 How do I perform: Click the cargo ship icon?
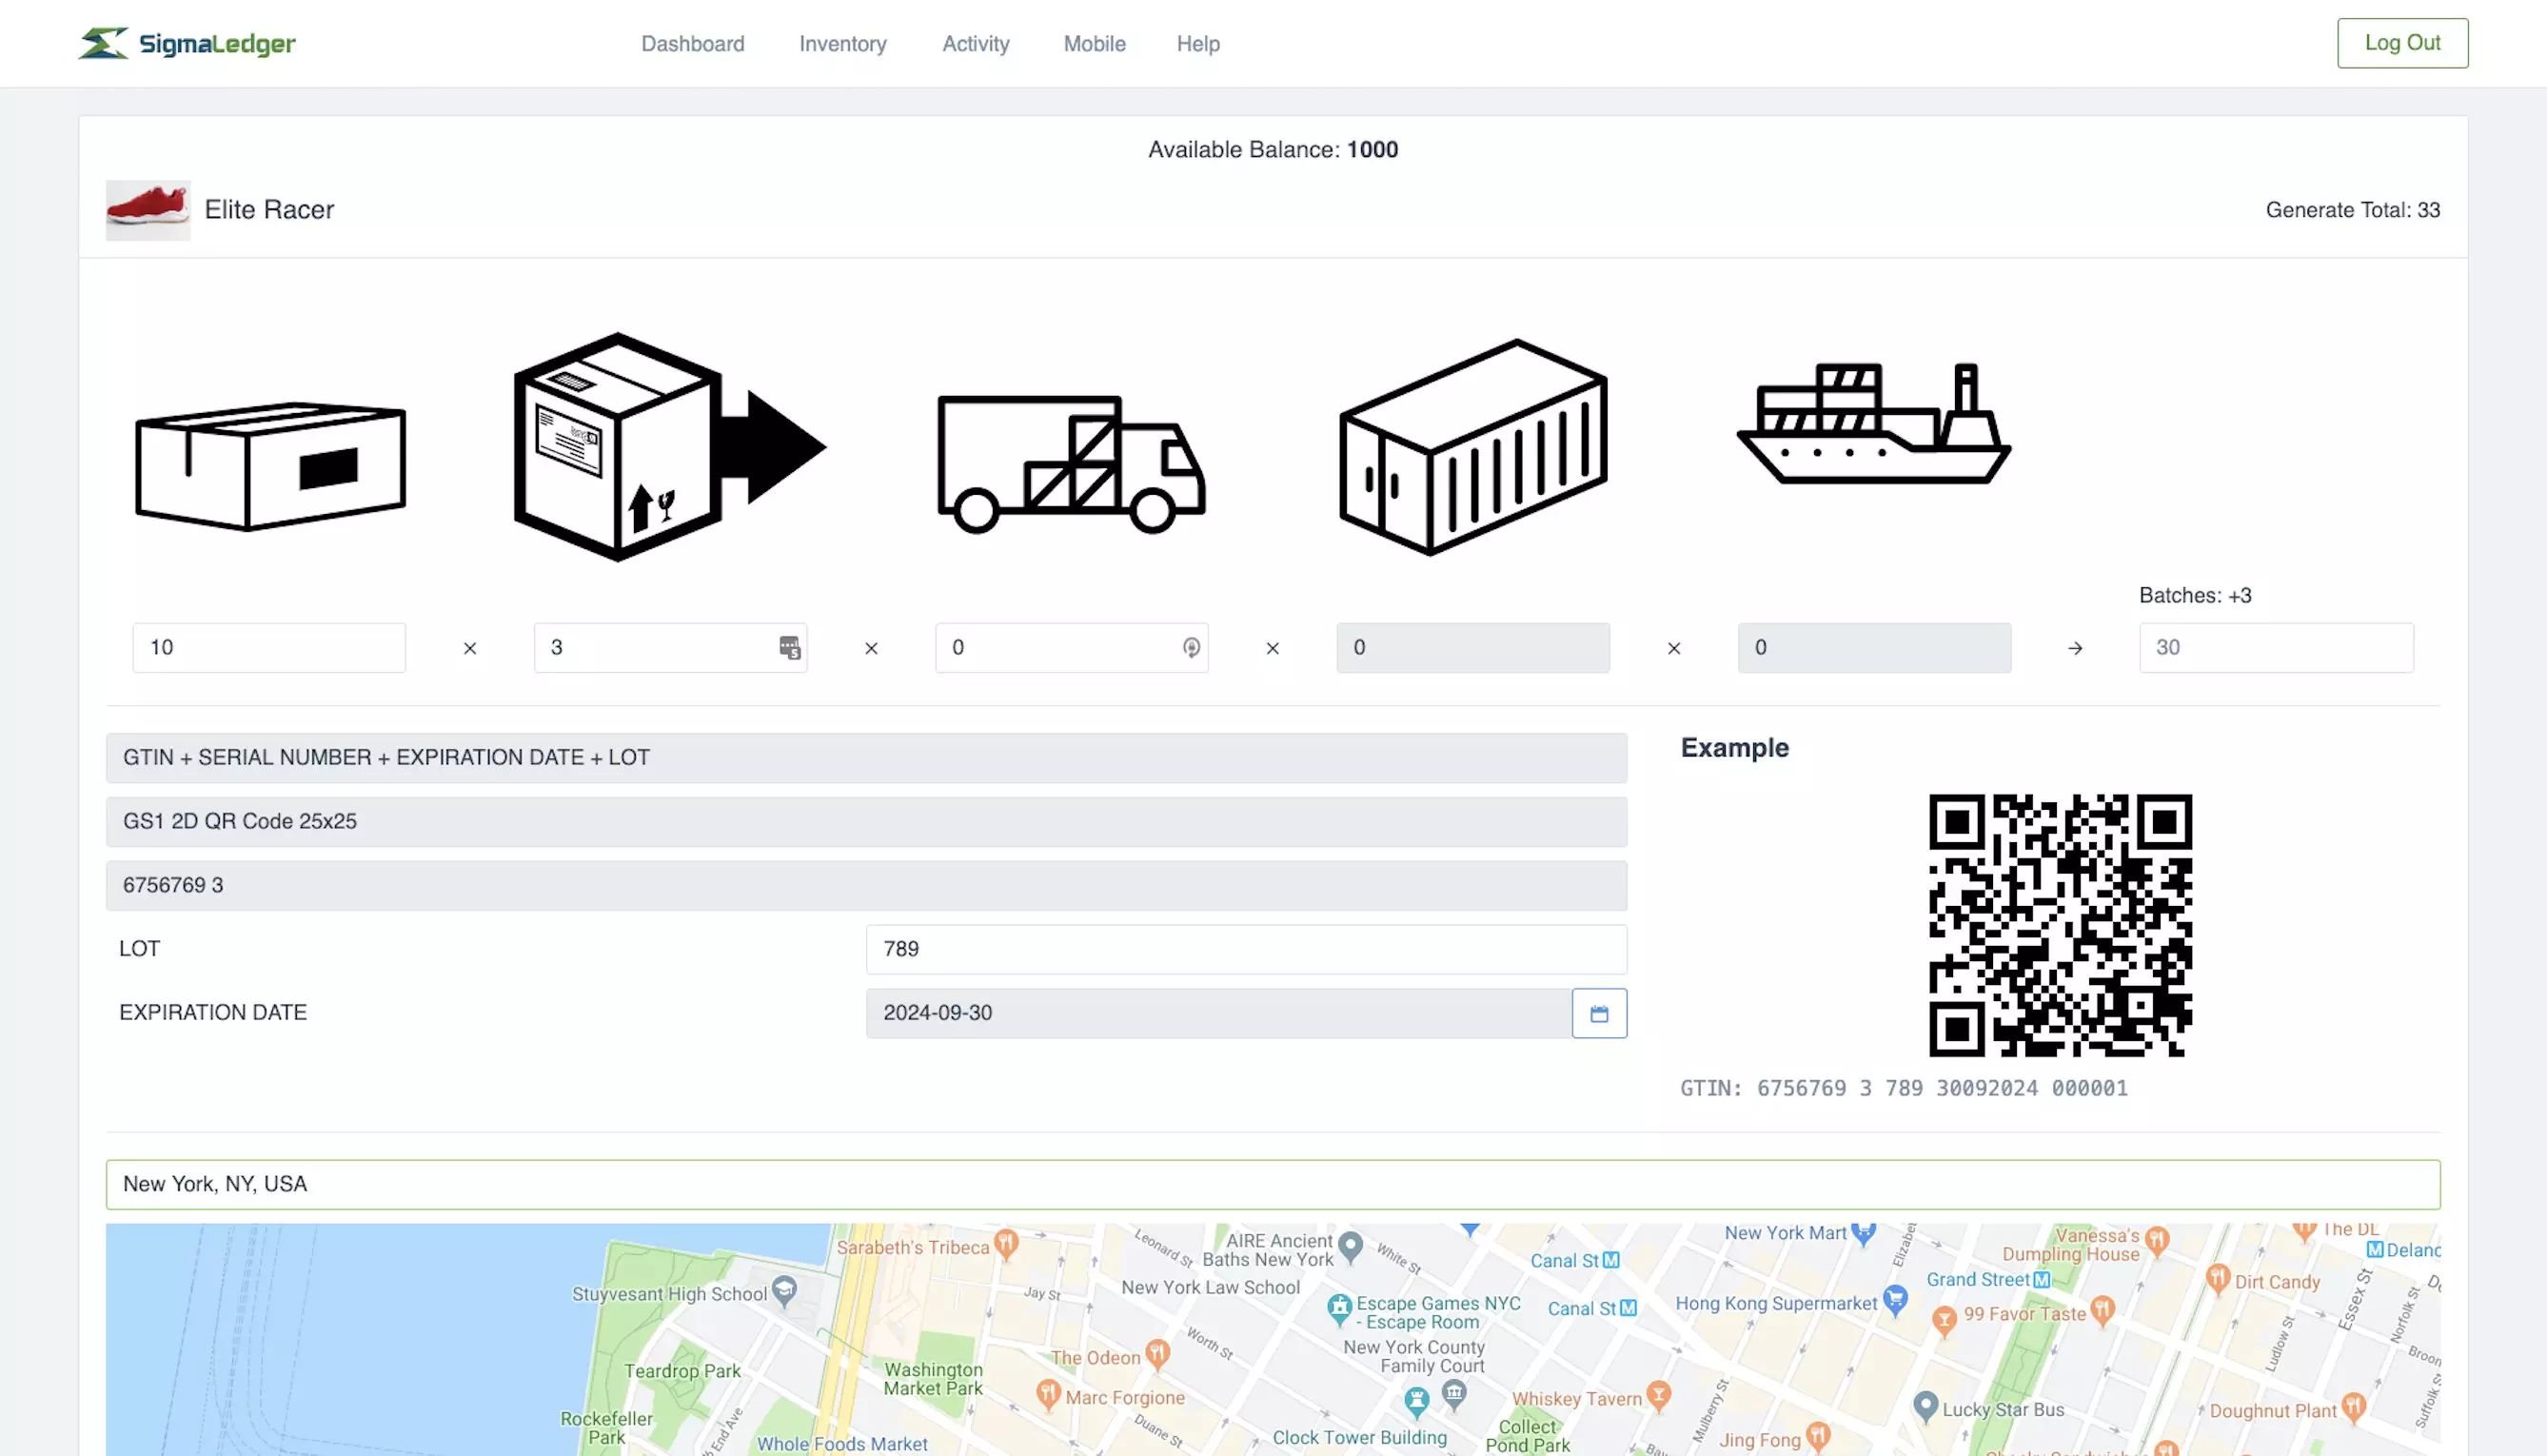pyautogui.click(x=1873, y=423)
